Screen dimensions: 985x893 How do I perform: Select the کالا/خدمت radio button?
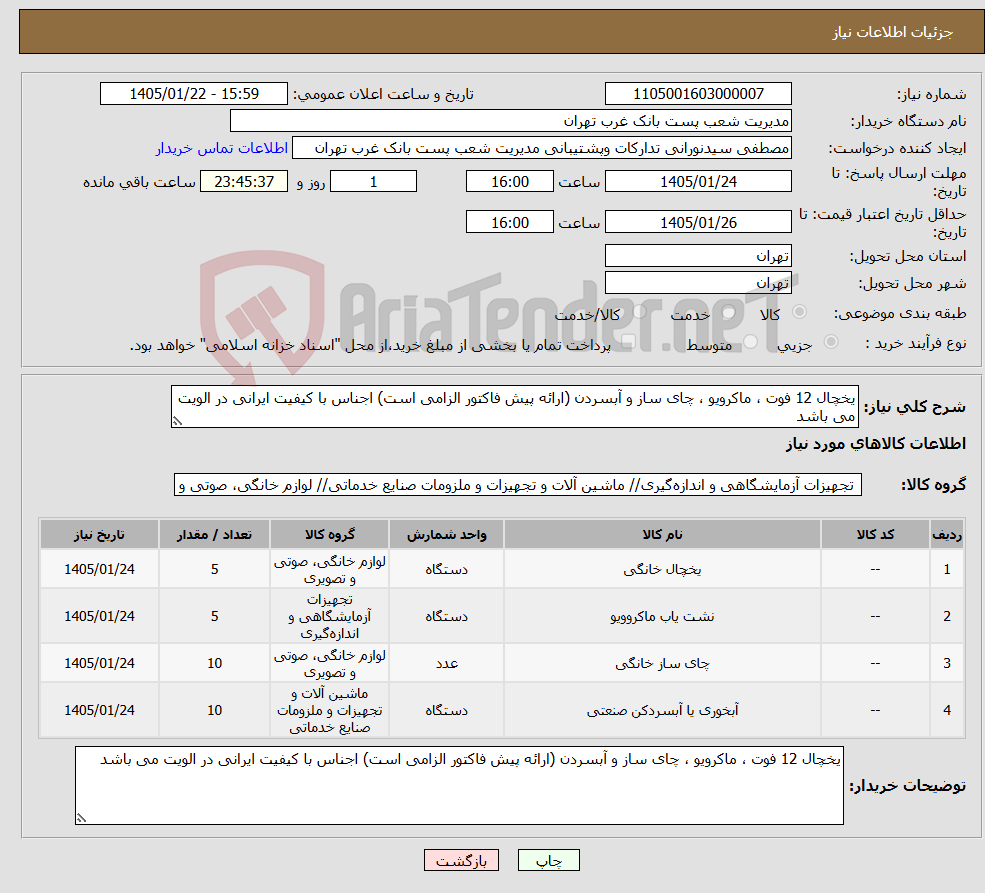(x=639, y=311)
